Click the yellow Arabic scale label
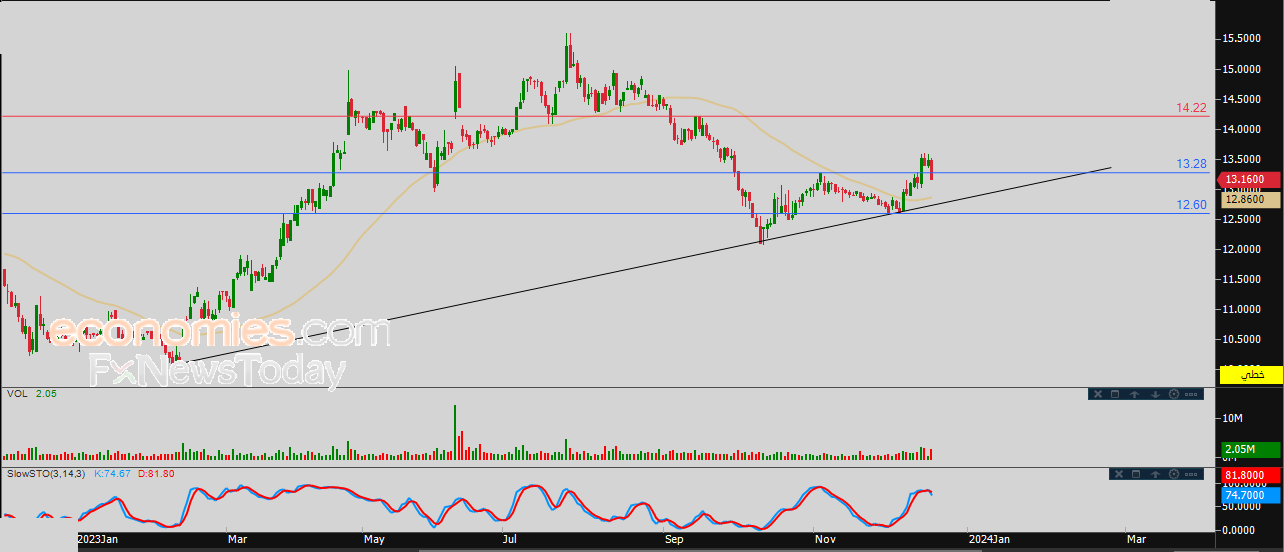The height and width of the screenshot is (552, 1284). click(1250, 374)
